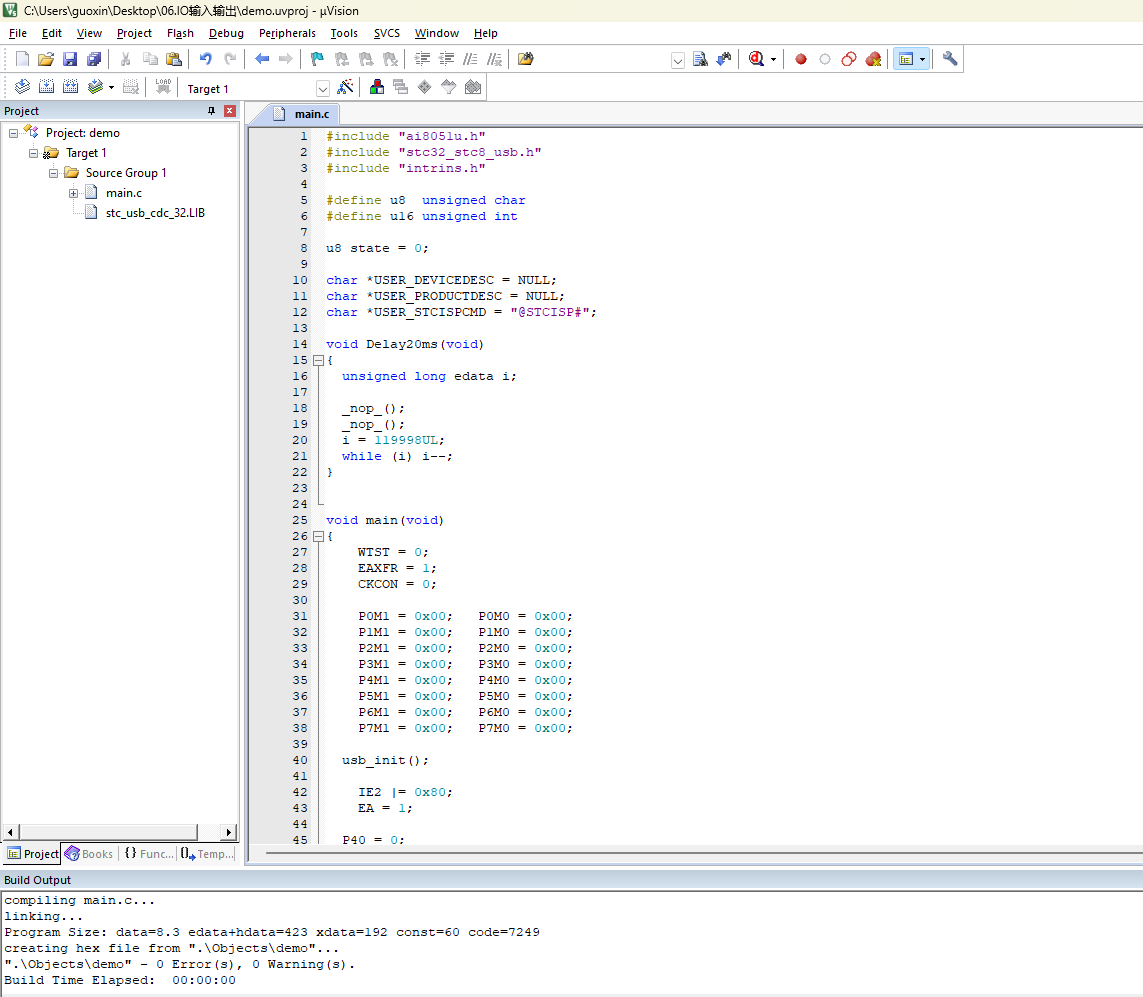Download code to flash with LOAD
The image size is (1143, 997).
coord(163,87)
